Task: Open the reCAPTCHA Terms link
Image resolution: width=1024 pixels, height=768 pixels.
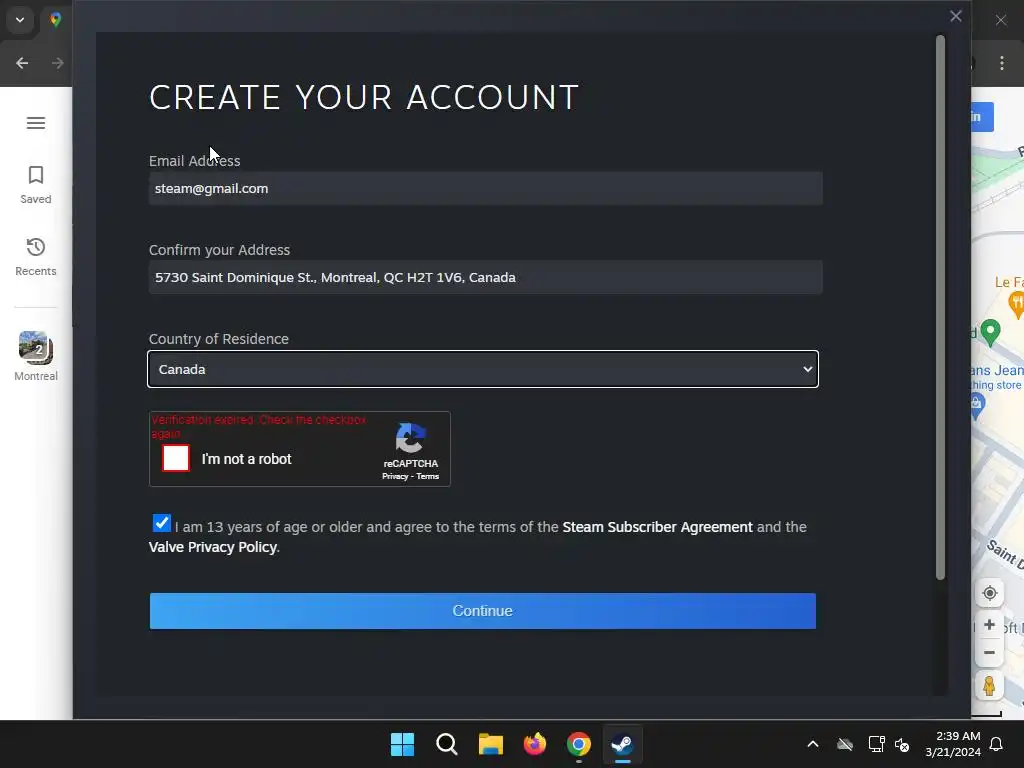Action: tap(428, 477)
